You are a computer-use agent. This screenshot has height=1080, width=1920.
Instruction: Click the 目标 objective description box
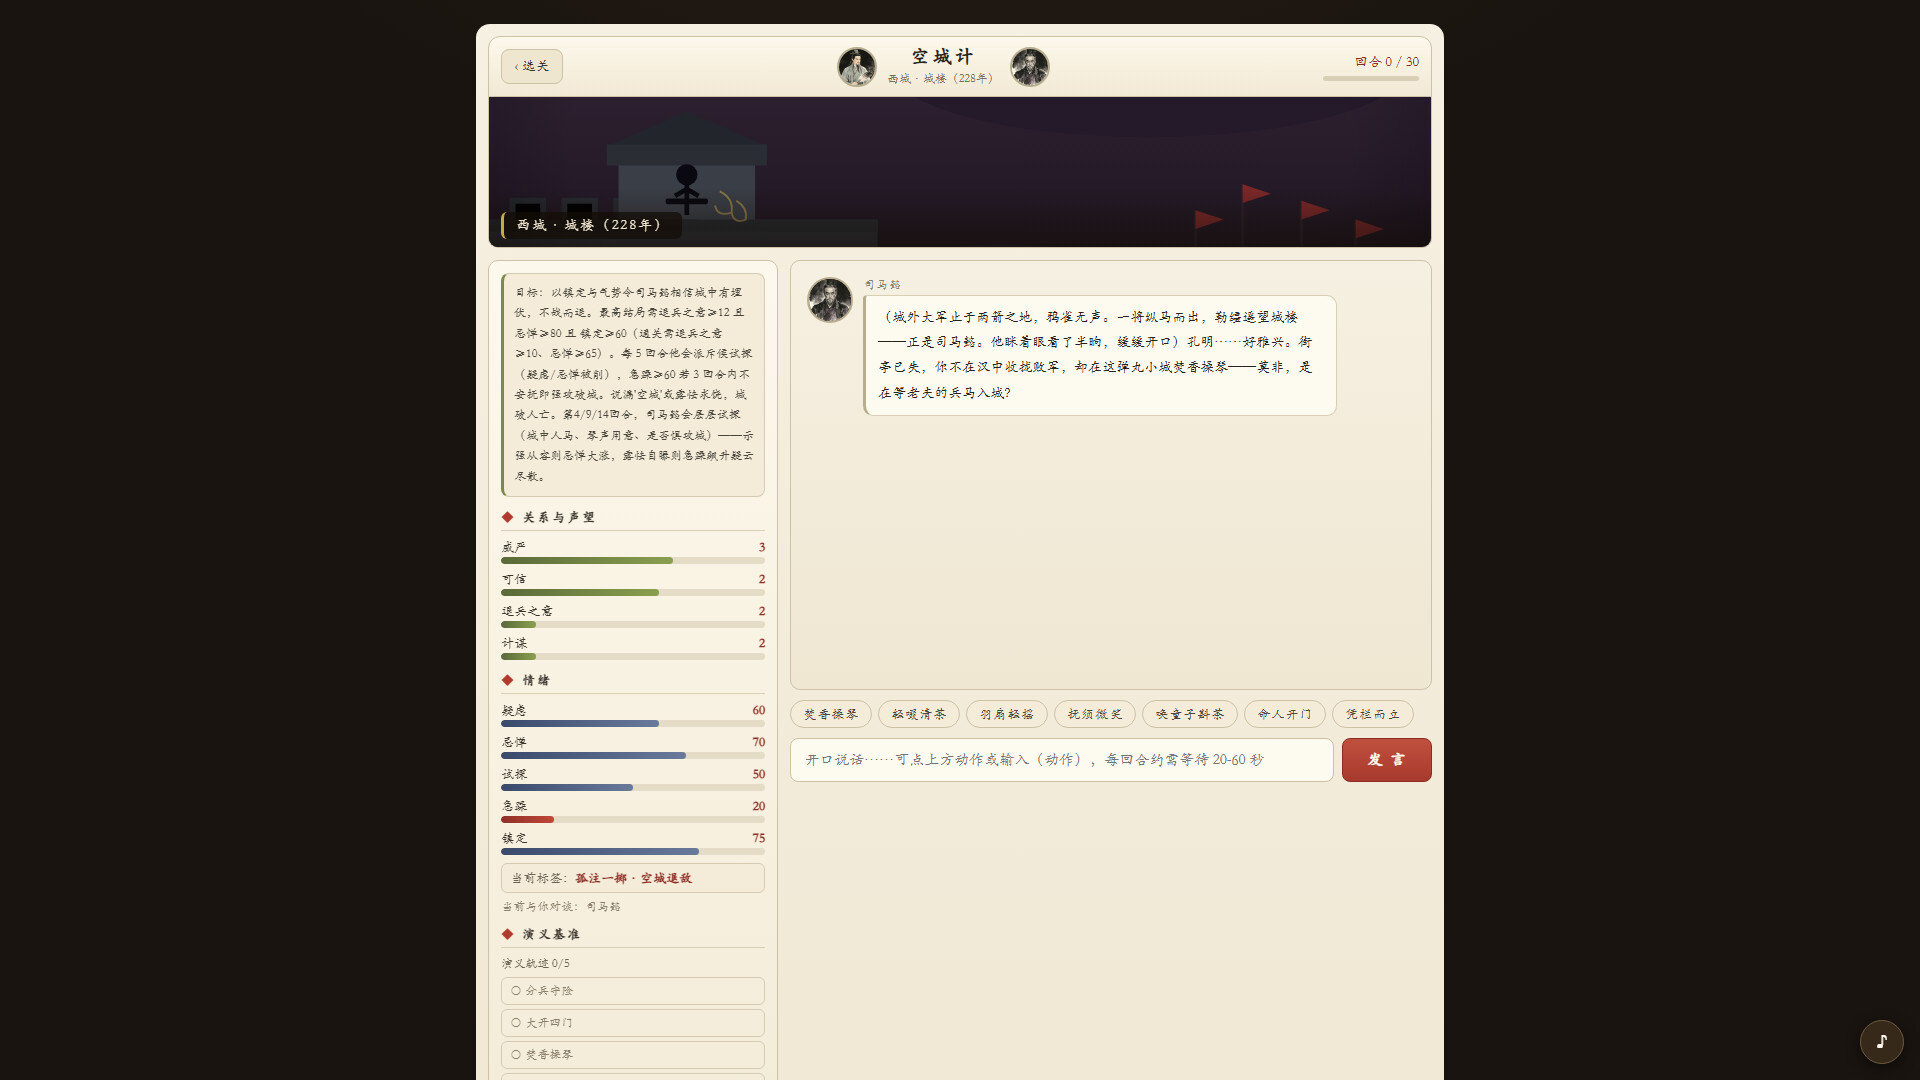point(633,385)
